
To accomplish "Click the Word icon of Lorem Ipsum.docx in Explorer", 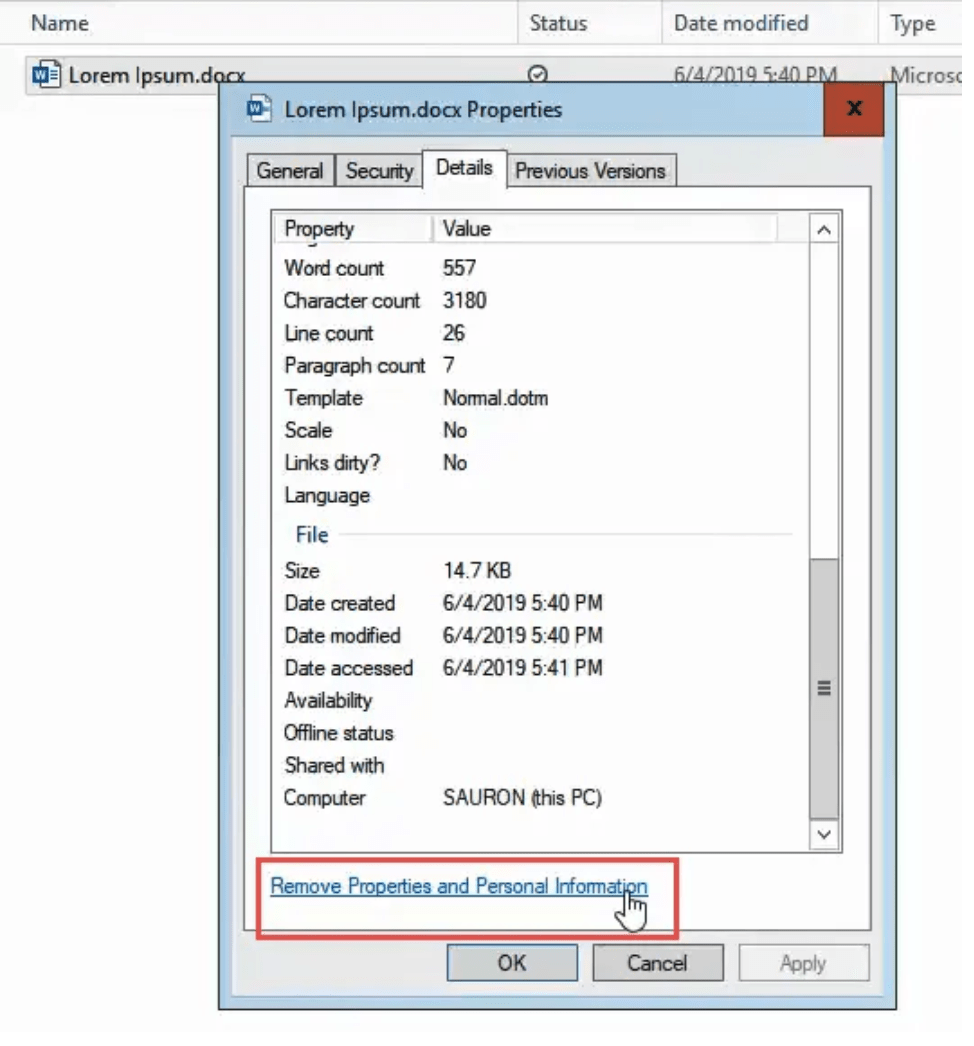I will pyautogui.click(x=46, y=74).
